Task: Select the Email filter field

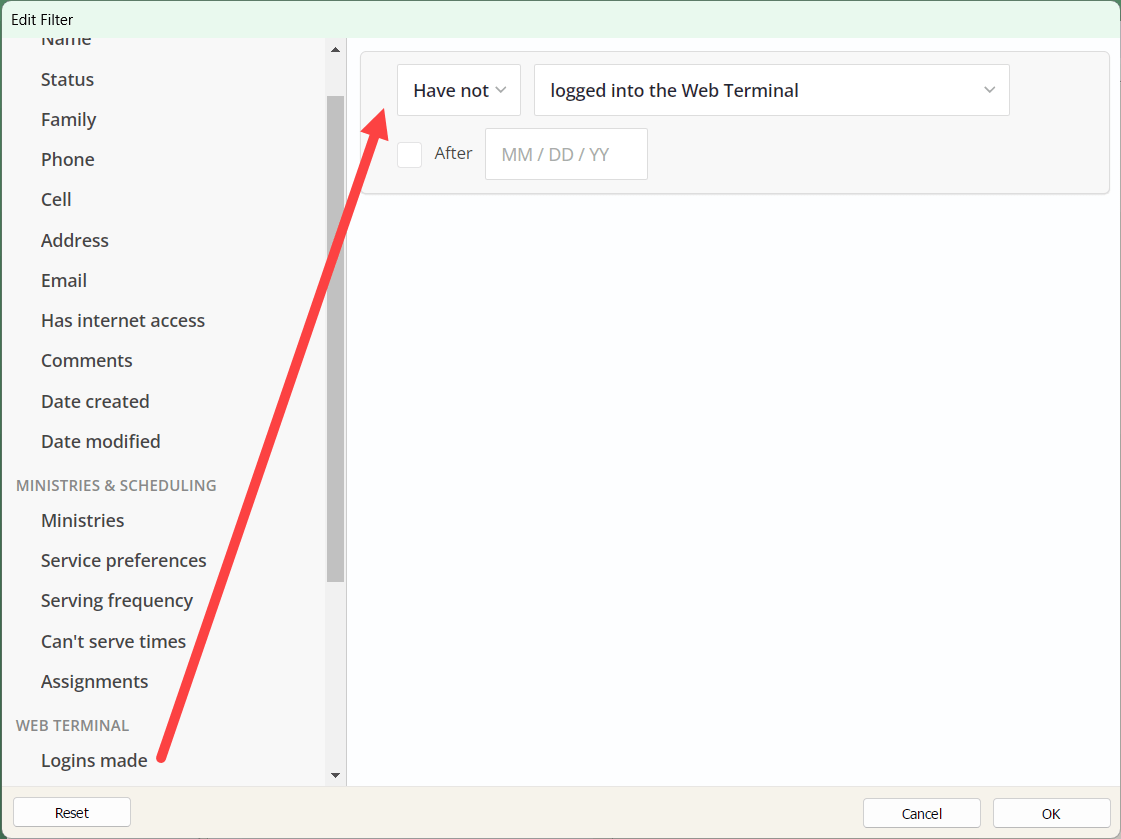Action: click(x=63, y=280)
